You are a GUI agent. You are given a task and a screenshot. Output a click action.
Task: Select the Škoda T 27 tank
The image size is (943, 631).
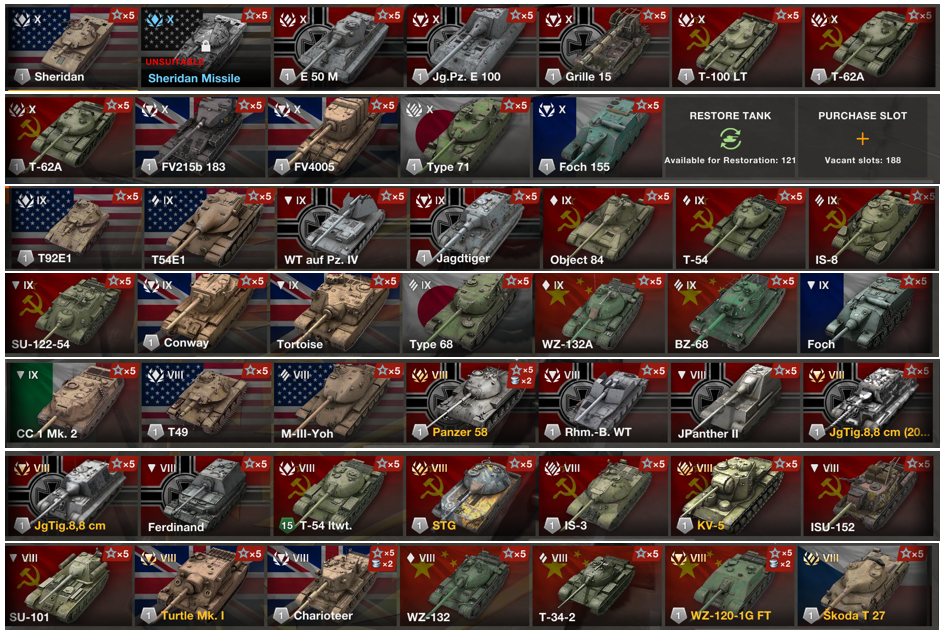pyautogui.click(x=868, y=585)
